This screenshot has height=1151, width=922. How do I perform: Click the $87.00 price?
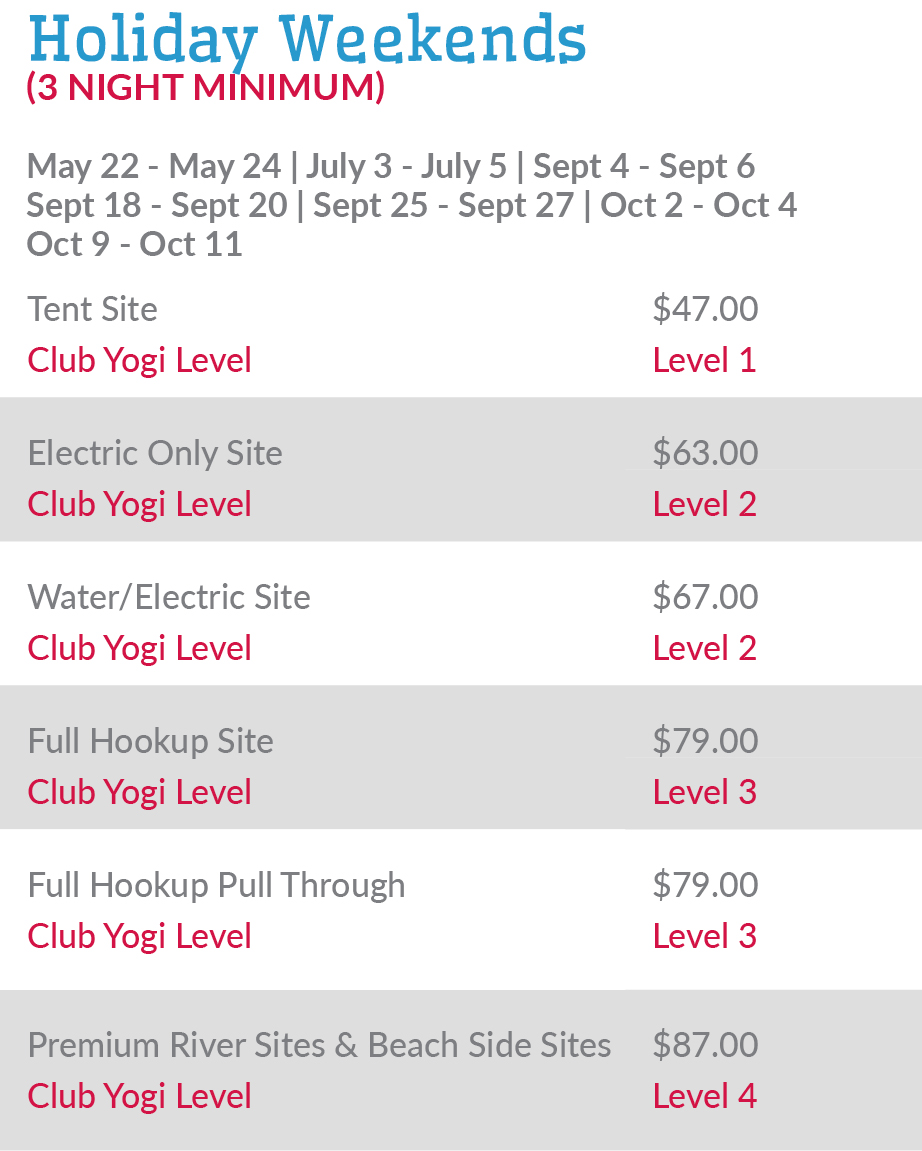[x=705, y=1045]
